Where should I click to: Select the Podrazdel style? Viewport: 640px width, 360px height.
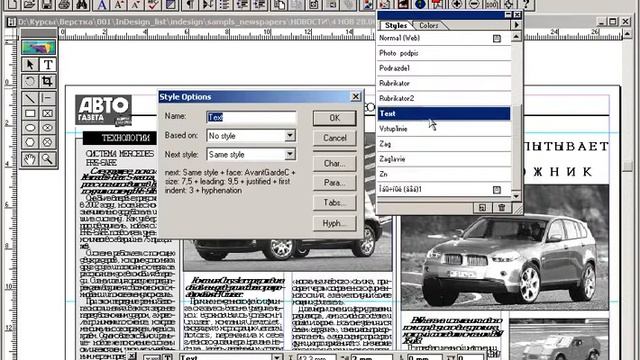[x=444, y=68]
